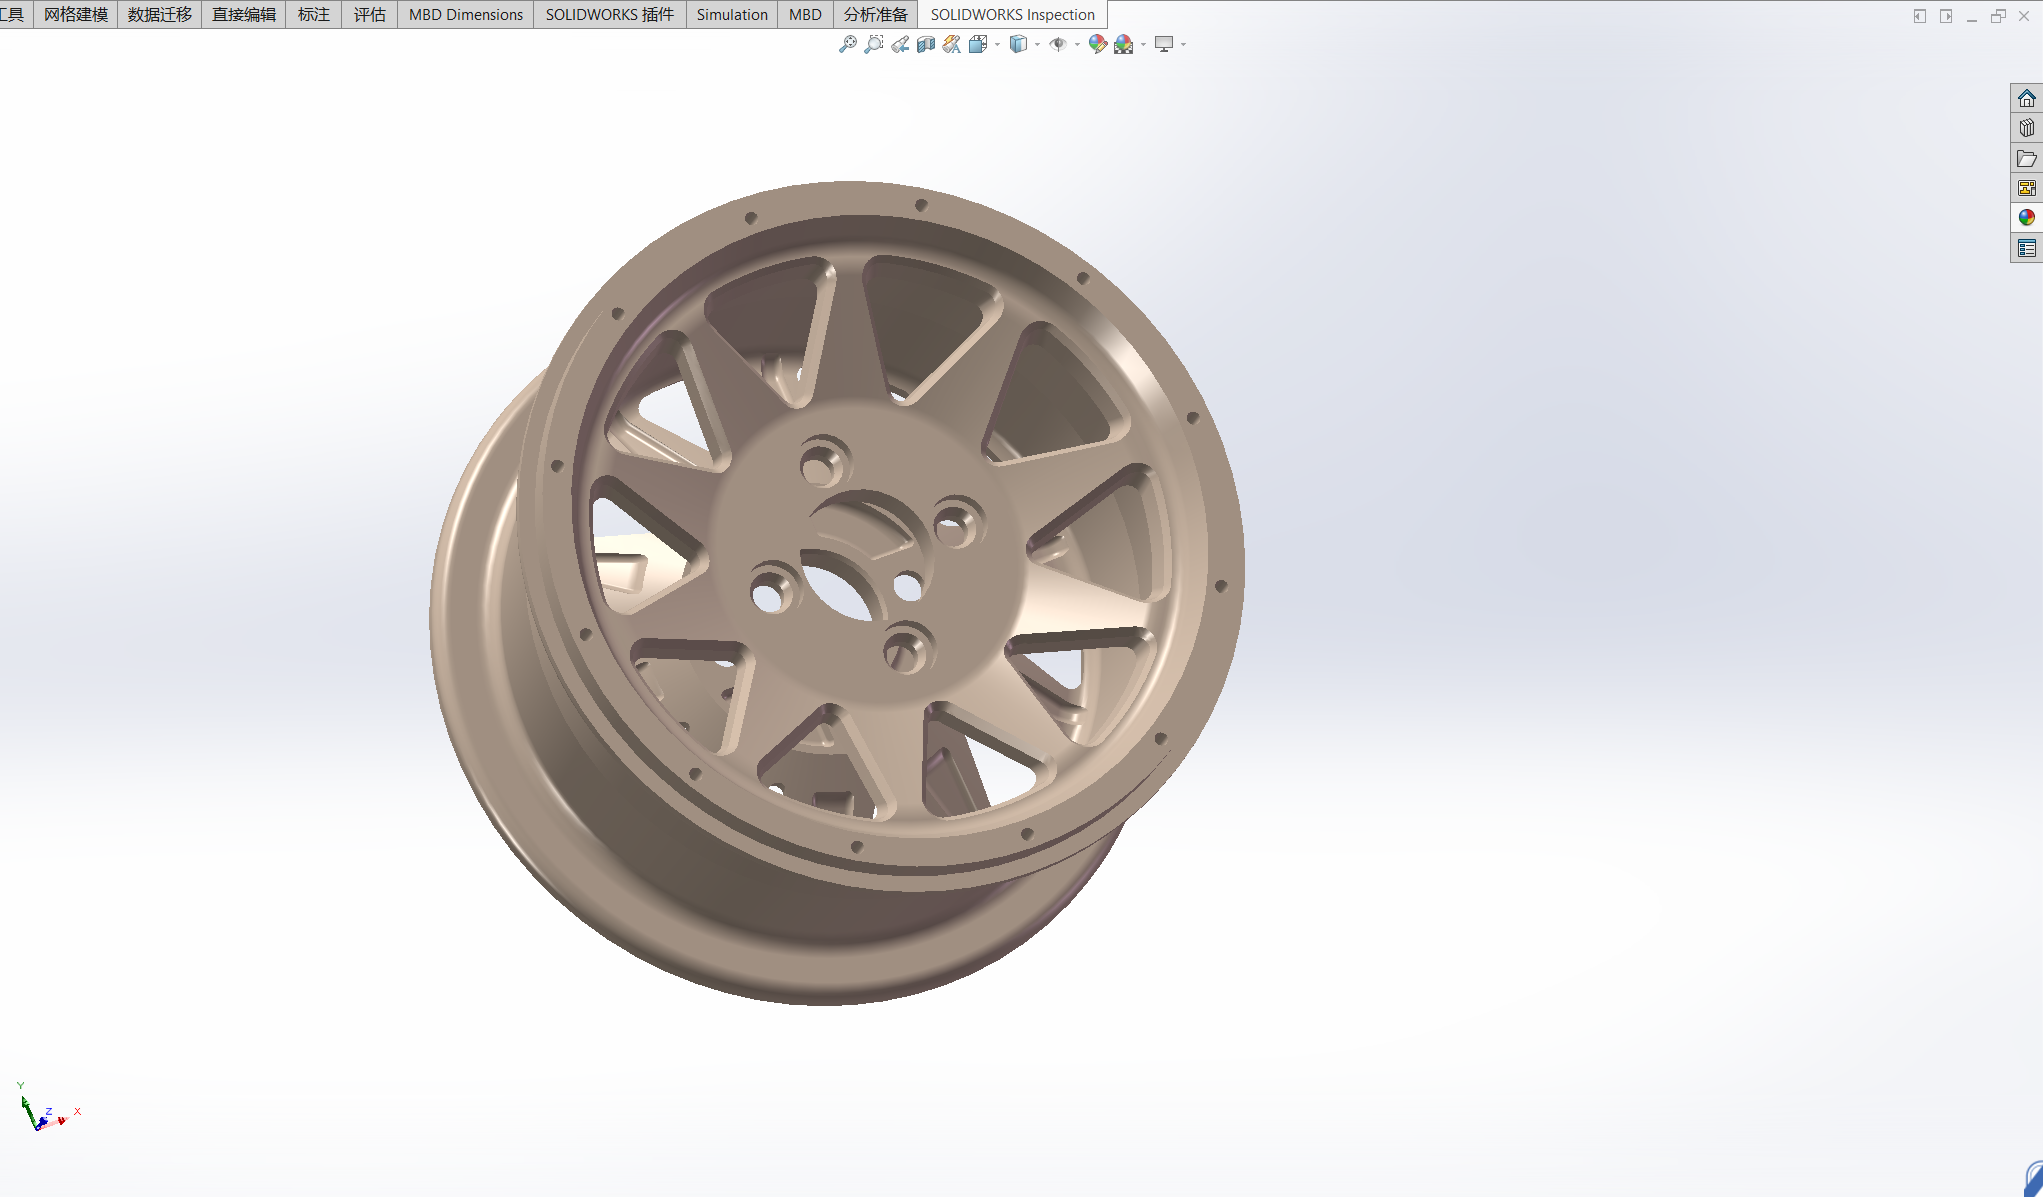
Task: Open the Custom Properties task pane tab
Action: 2026,248
